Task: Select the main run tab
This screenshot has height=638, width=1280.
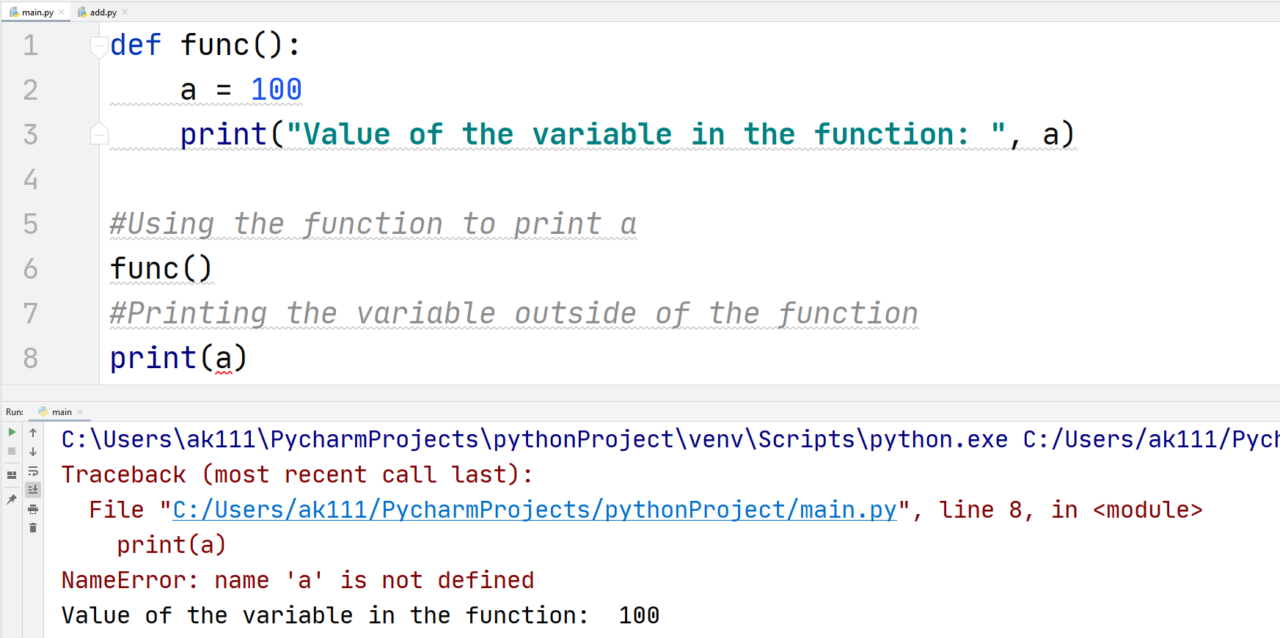Action: pyautogui.click(x=61, y=411)
